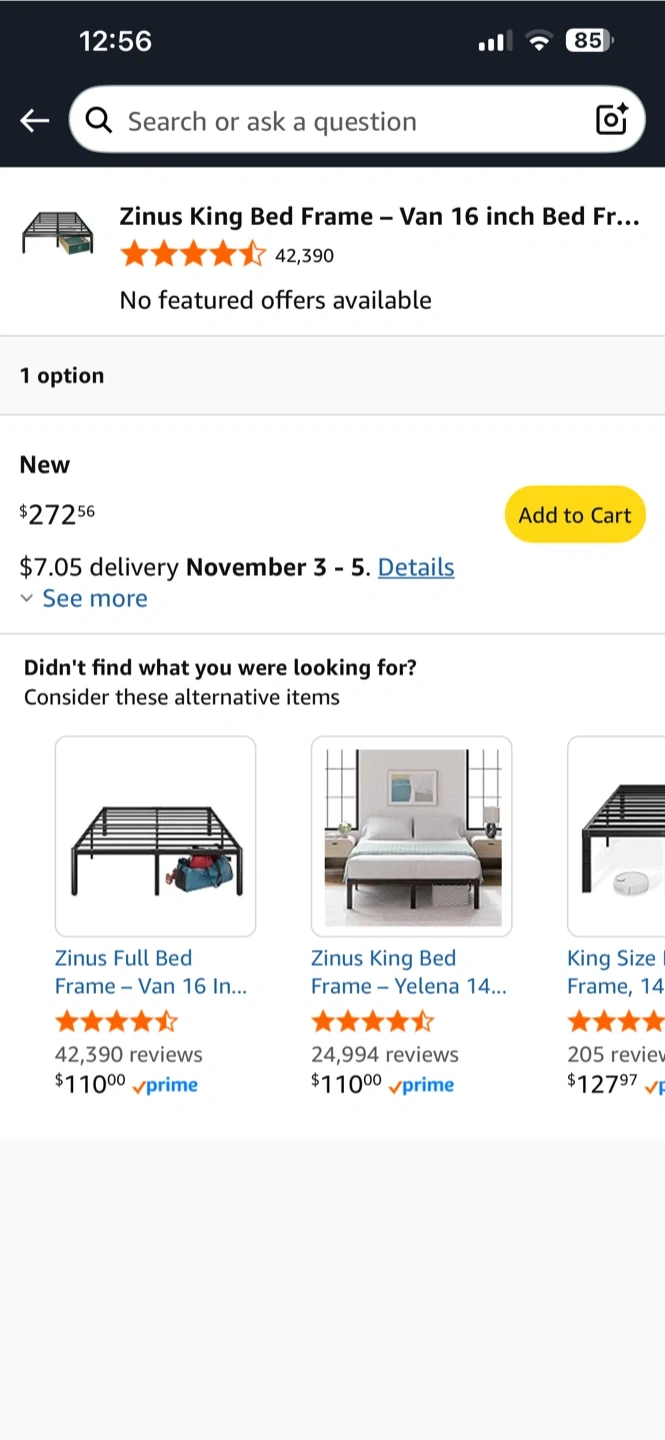665x1440 pixels.
Task: Open the Zinus Full Bed Frame Van title link
Action: (x=150, y=972)
